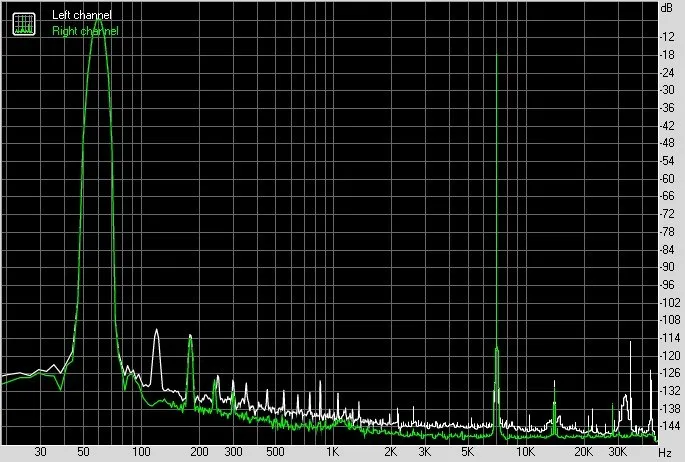Click the white left-channel peak near 120 Hz
The height and width of the screenshot is (462, 685).
pos(156,330)
